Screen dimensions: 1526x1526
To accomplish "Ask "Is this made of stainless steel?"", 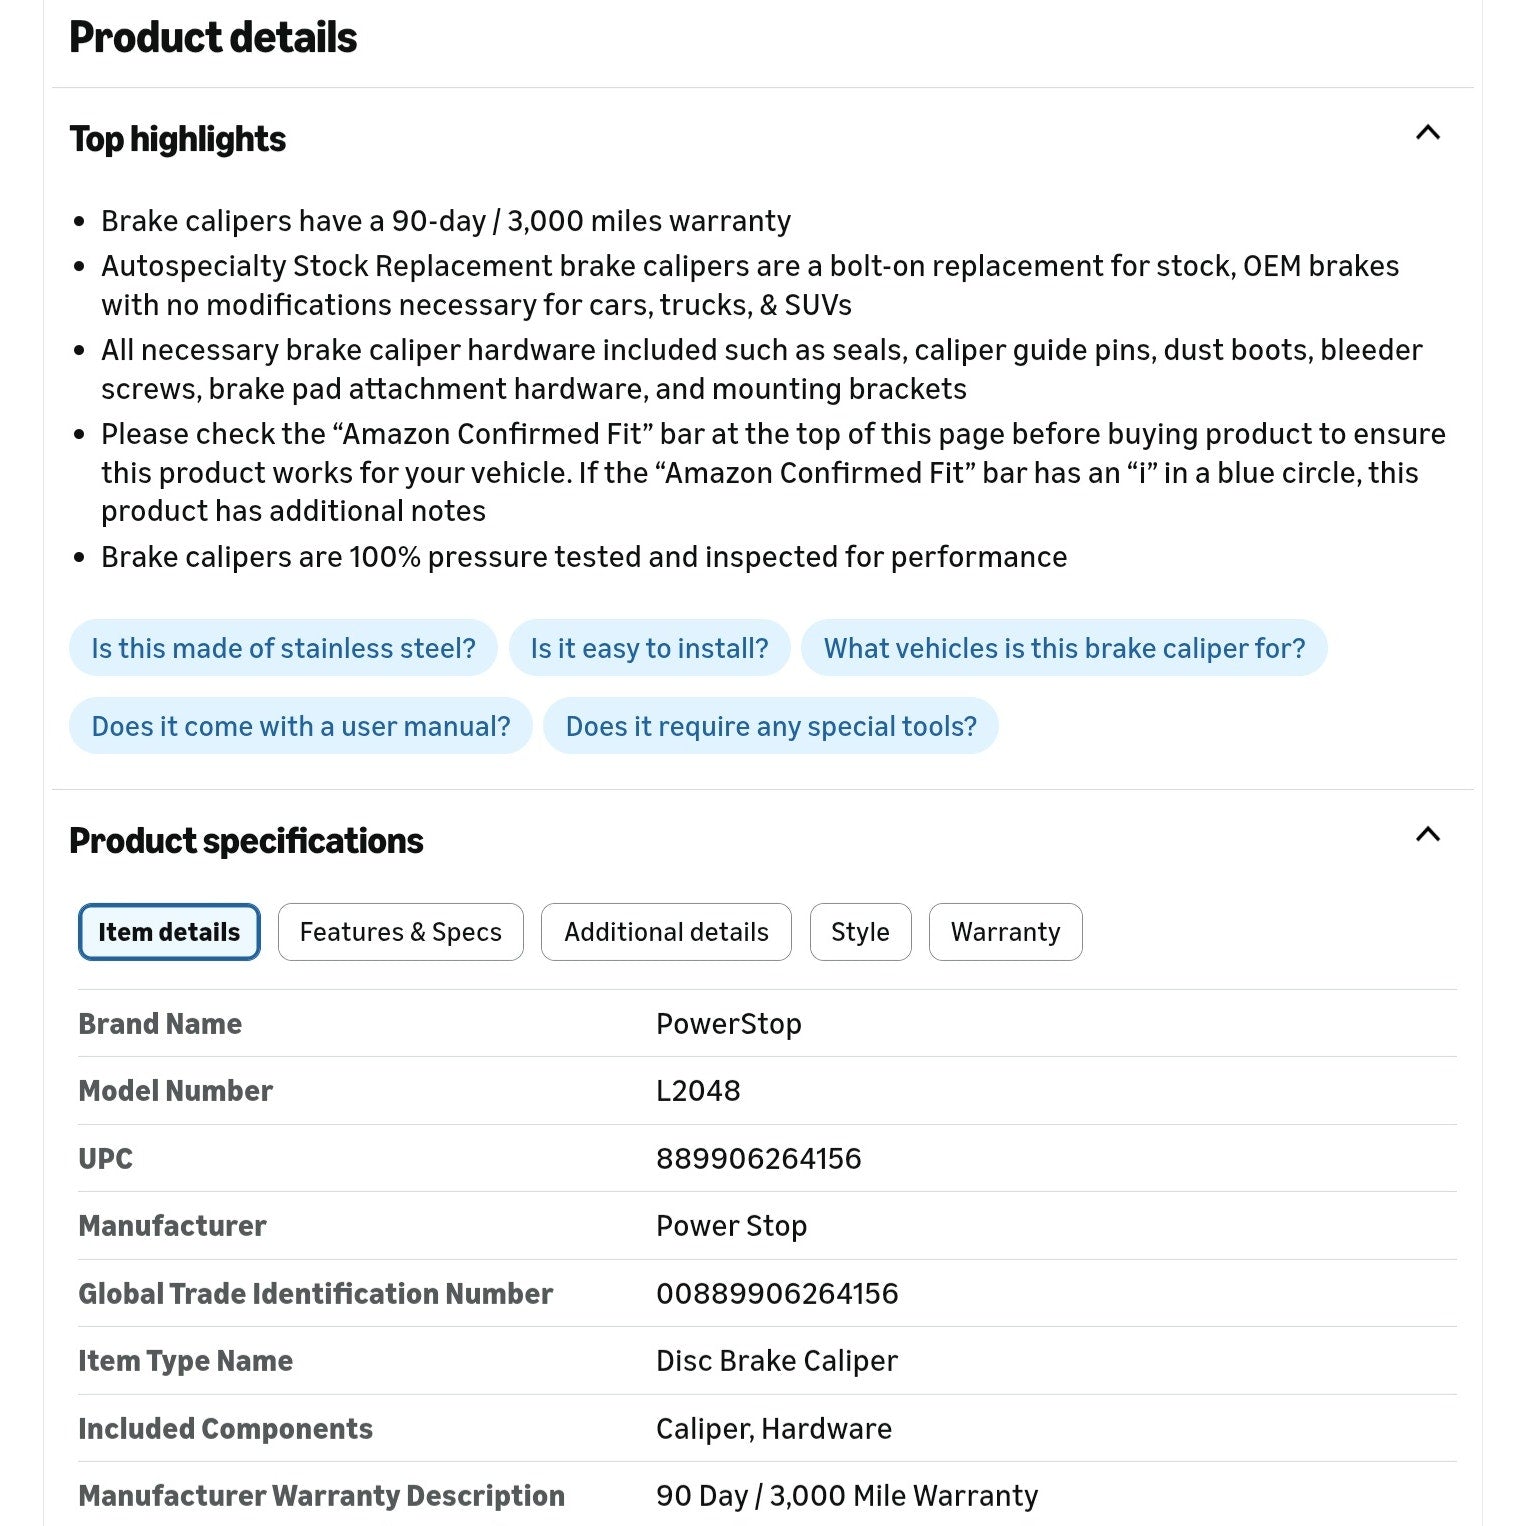I will coord(283,648).
